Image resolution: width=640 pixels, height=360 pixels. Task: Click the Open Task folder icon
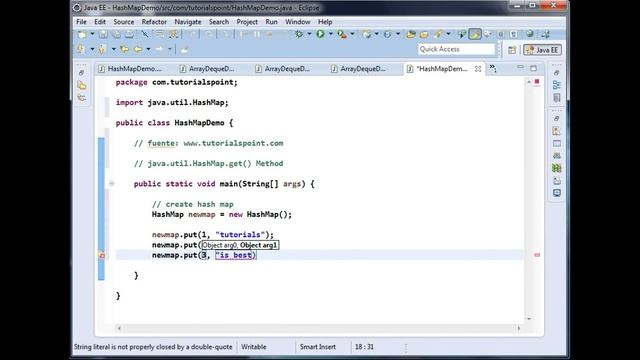coord(424,35)
